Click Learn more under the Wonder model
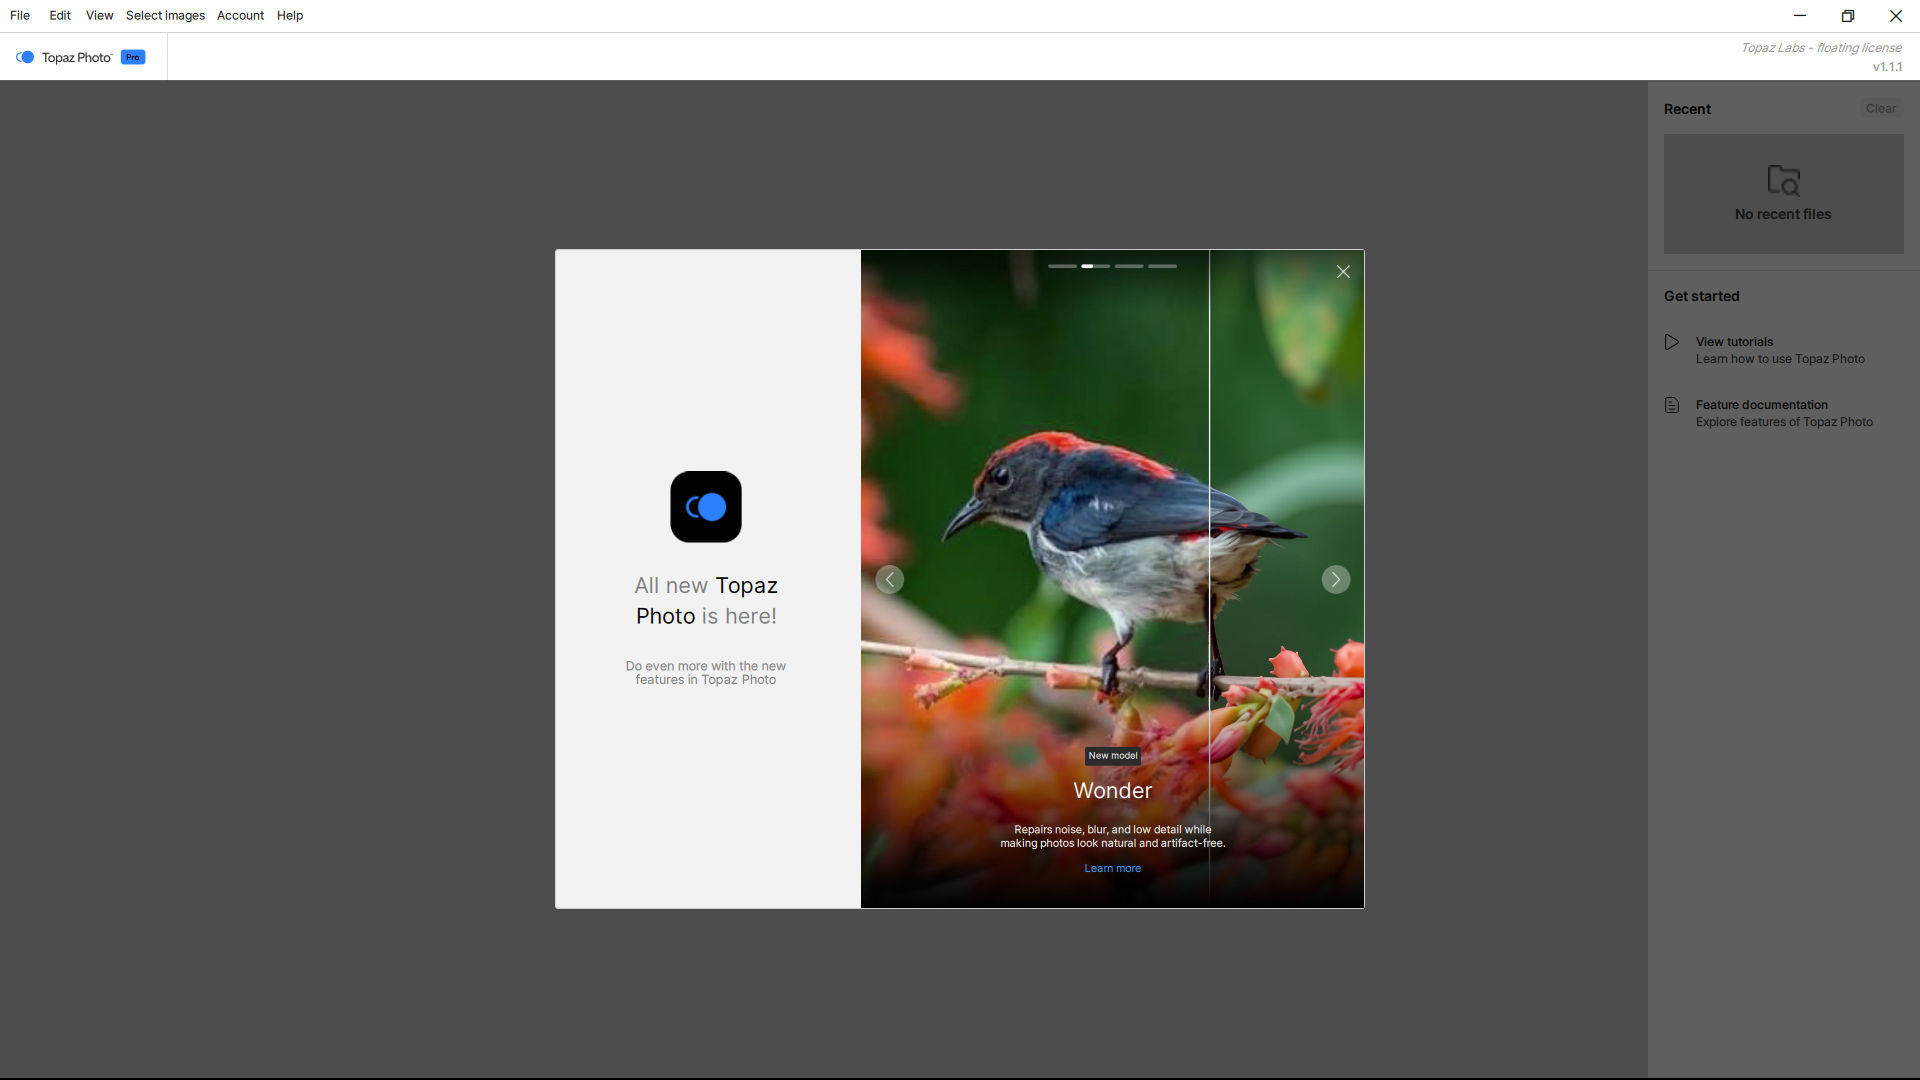The width and height of the screenshot is (1920, 1080). coord(1112,867)
